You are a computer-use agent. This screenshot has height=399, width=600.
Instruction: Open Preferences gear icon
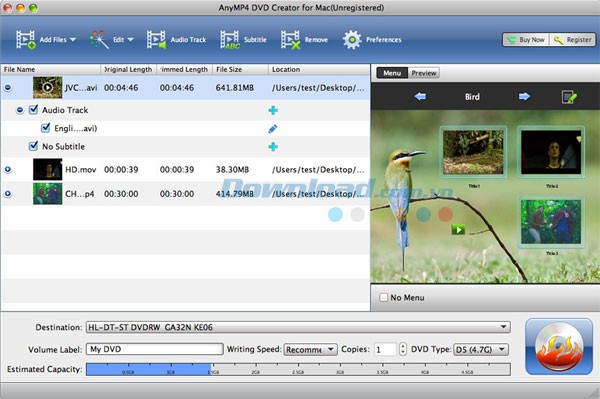pyautogui.click(x=352, y=39)
